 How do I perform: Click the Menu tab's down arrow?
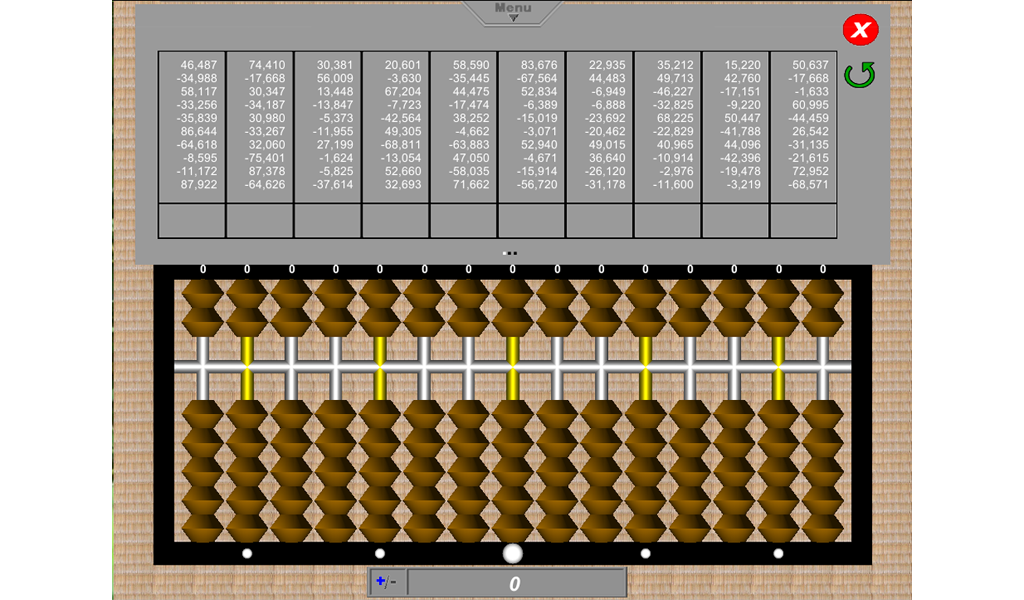[x=514, y=18]
